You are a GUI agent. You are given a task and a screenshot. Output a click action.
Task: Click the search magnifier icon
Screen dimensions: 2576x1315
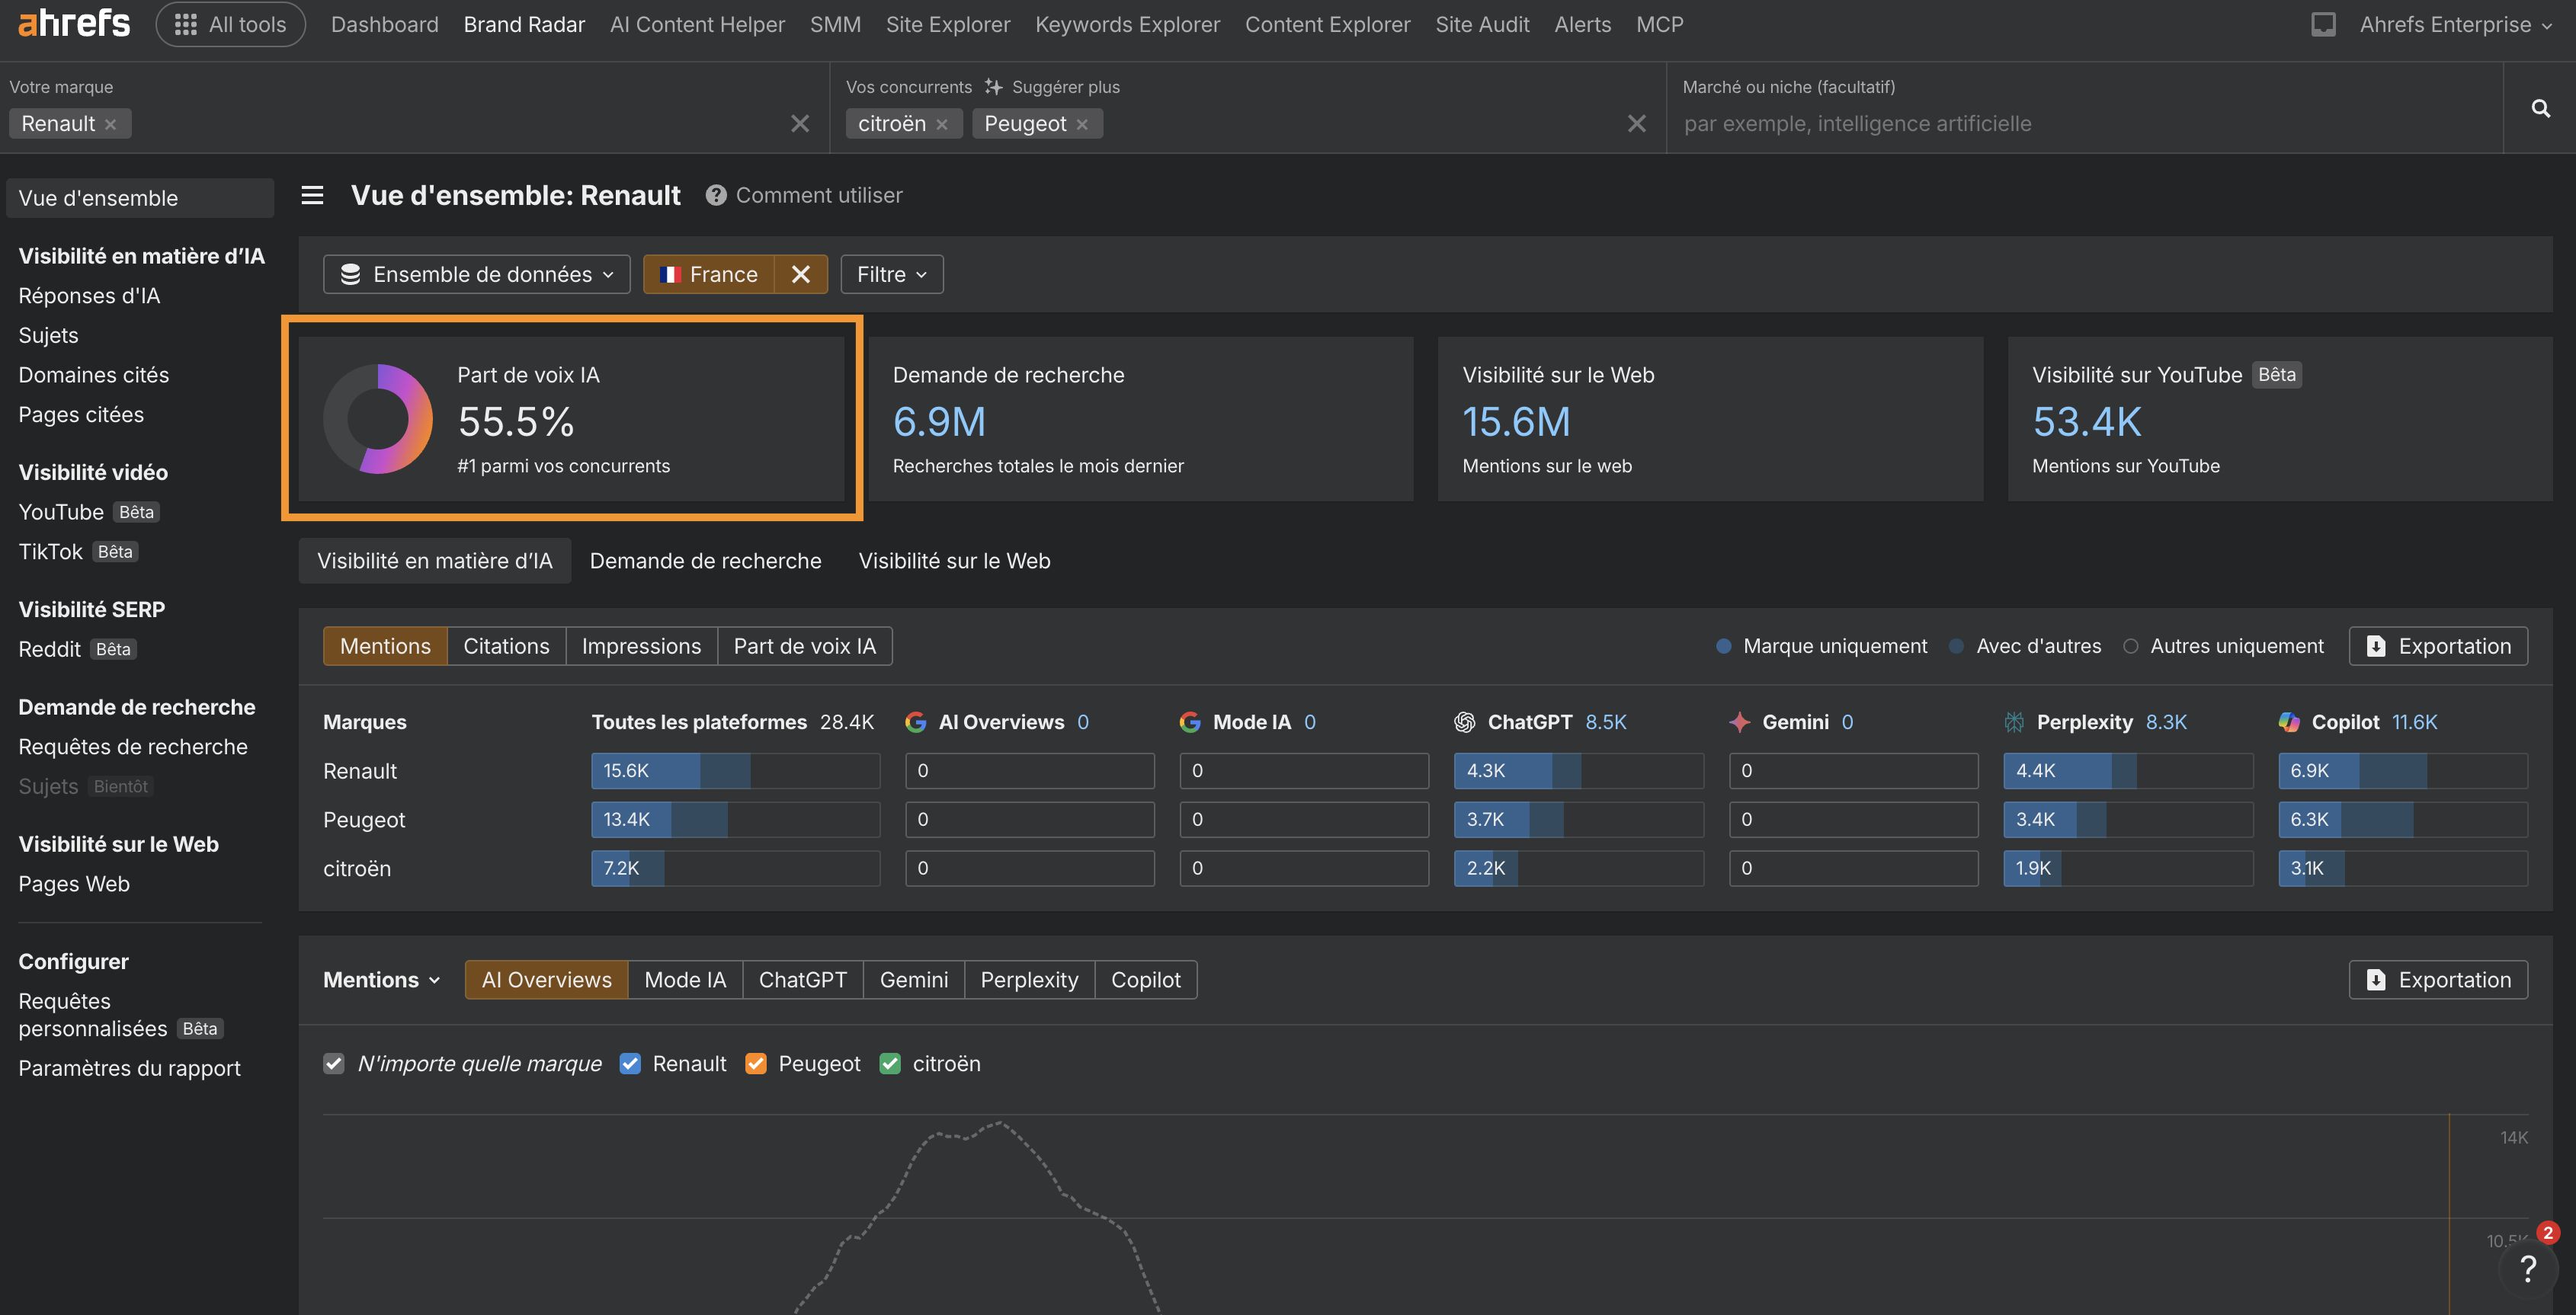click(2540, 108)
